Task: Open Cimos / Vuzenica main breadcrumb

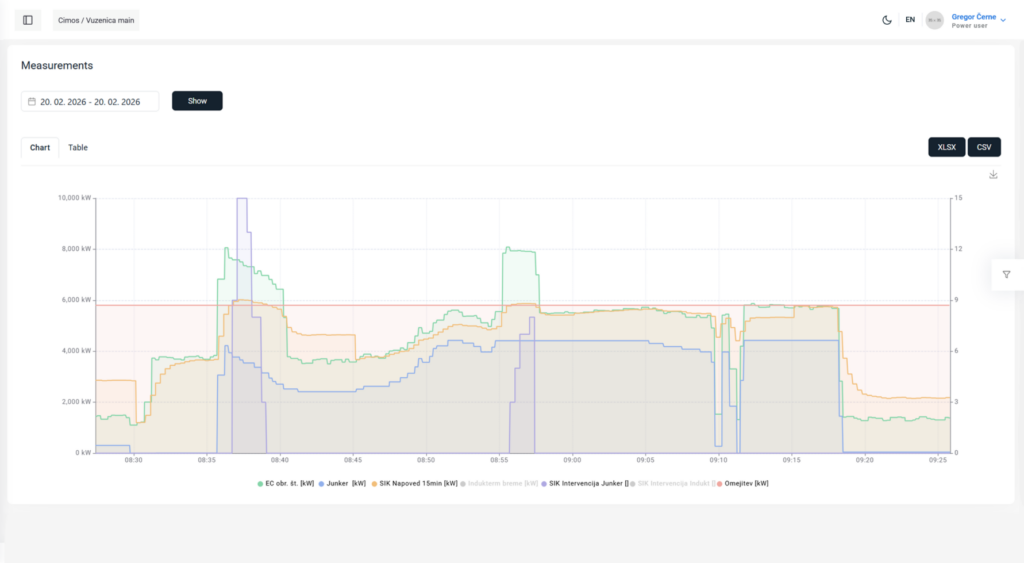Action: coord(96,20)
